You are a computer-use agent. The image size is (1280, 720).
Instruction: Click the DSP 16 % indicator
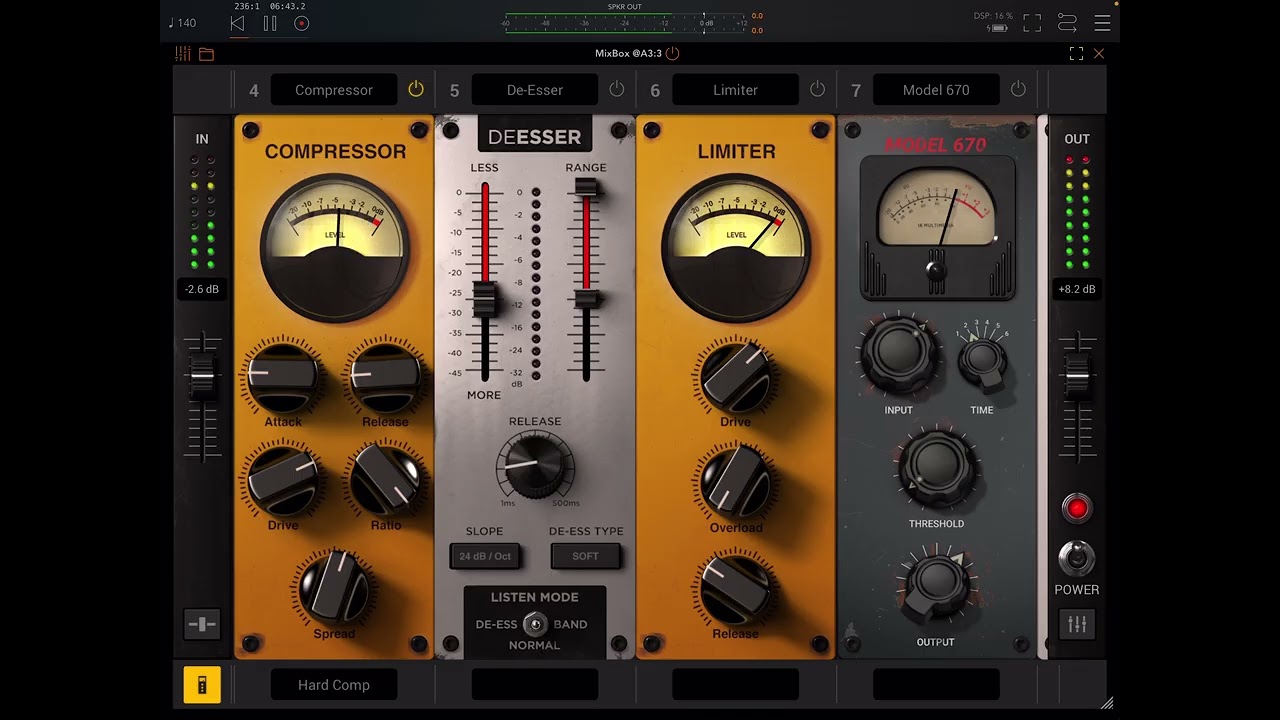[x=993, y=17]
